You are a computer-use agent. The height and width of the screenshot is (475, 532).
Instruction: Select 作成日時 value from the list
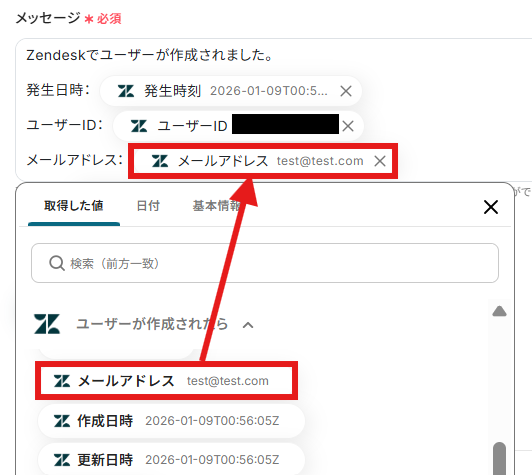point(171,421)
